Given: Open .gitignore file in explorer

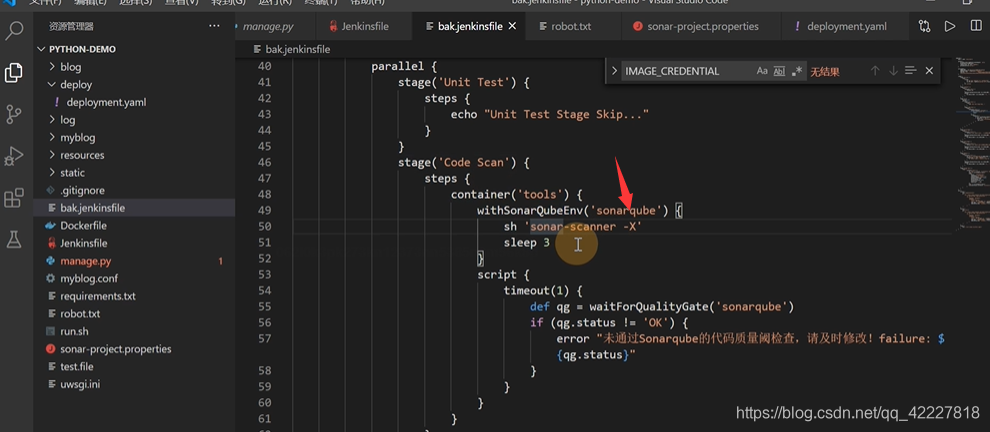Looking at the screenshot, I should 134,190.
